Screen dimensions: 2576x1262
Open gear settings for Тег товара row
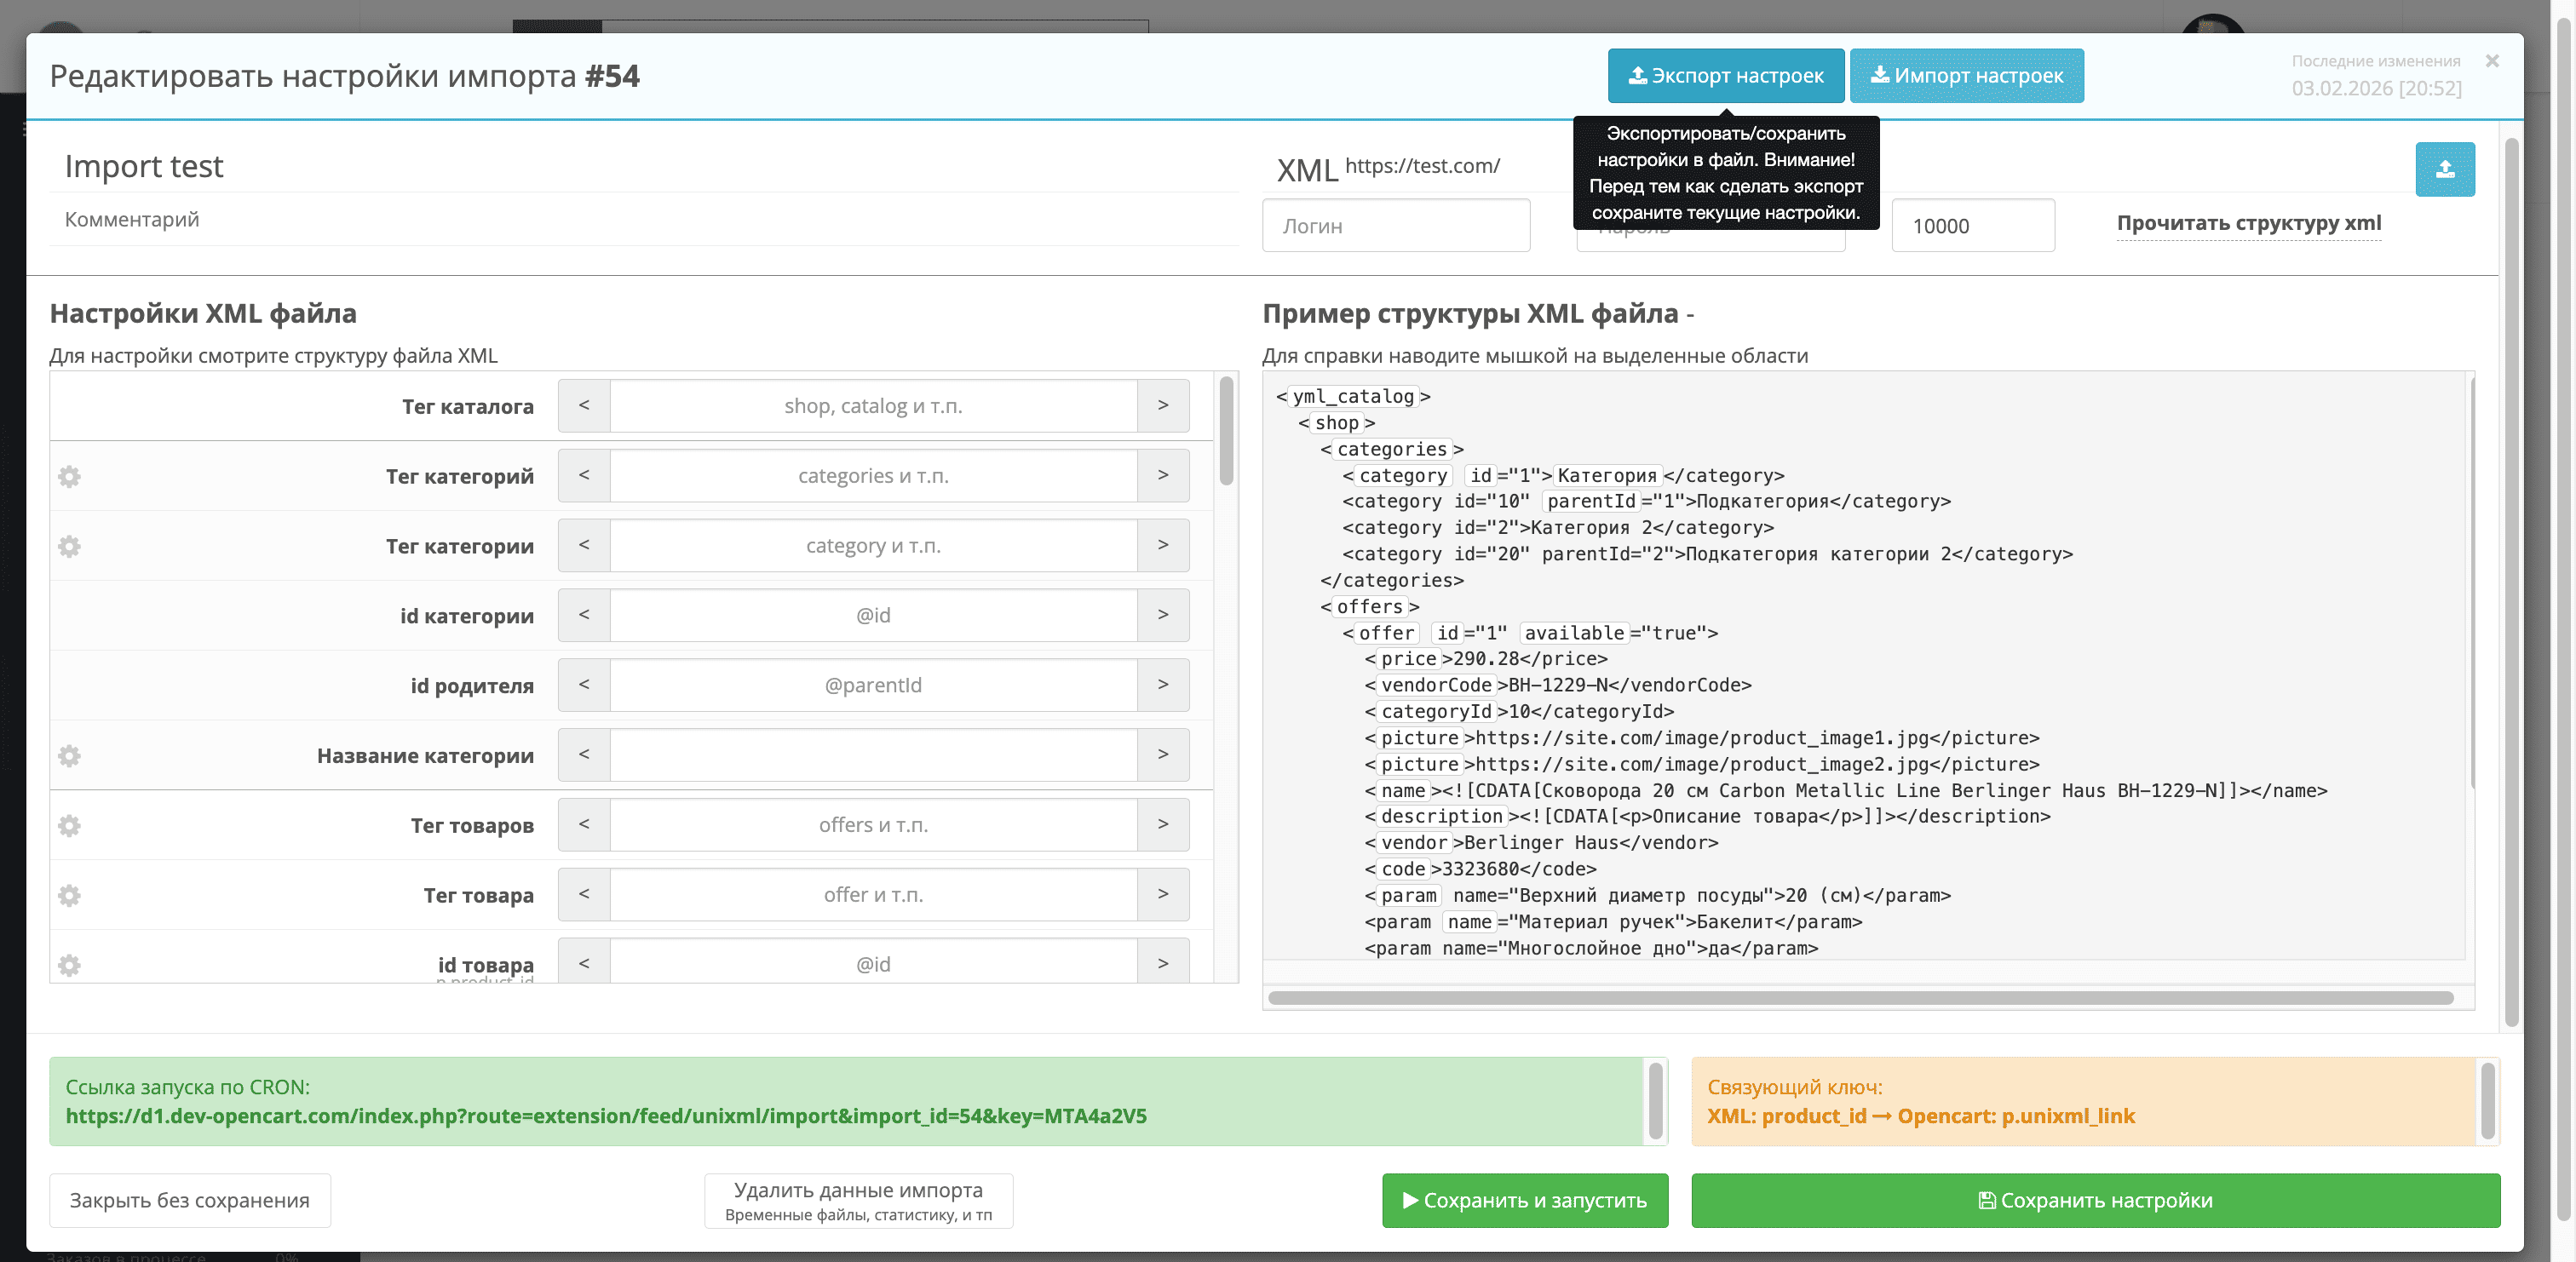(x=69, y=895)
